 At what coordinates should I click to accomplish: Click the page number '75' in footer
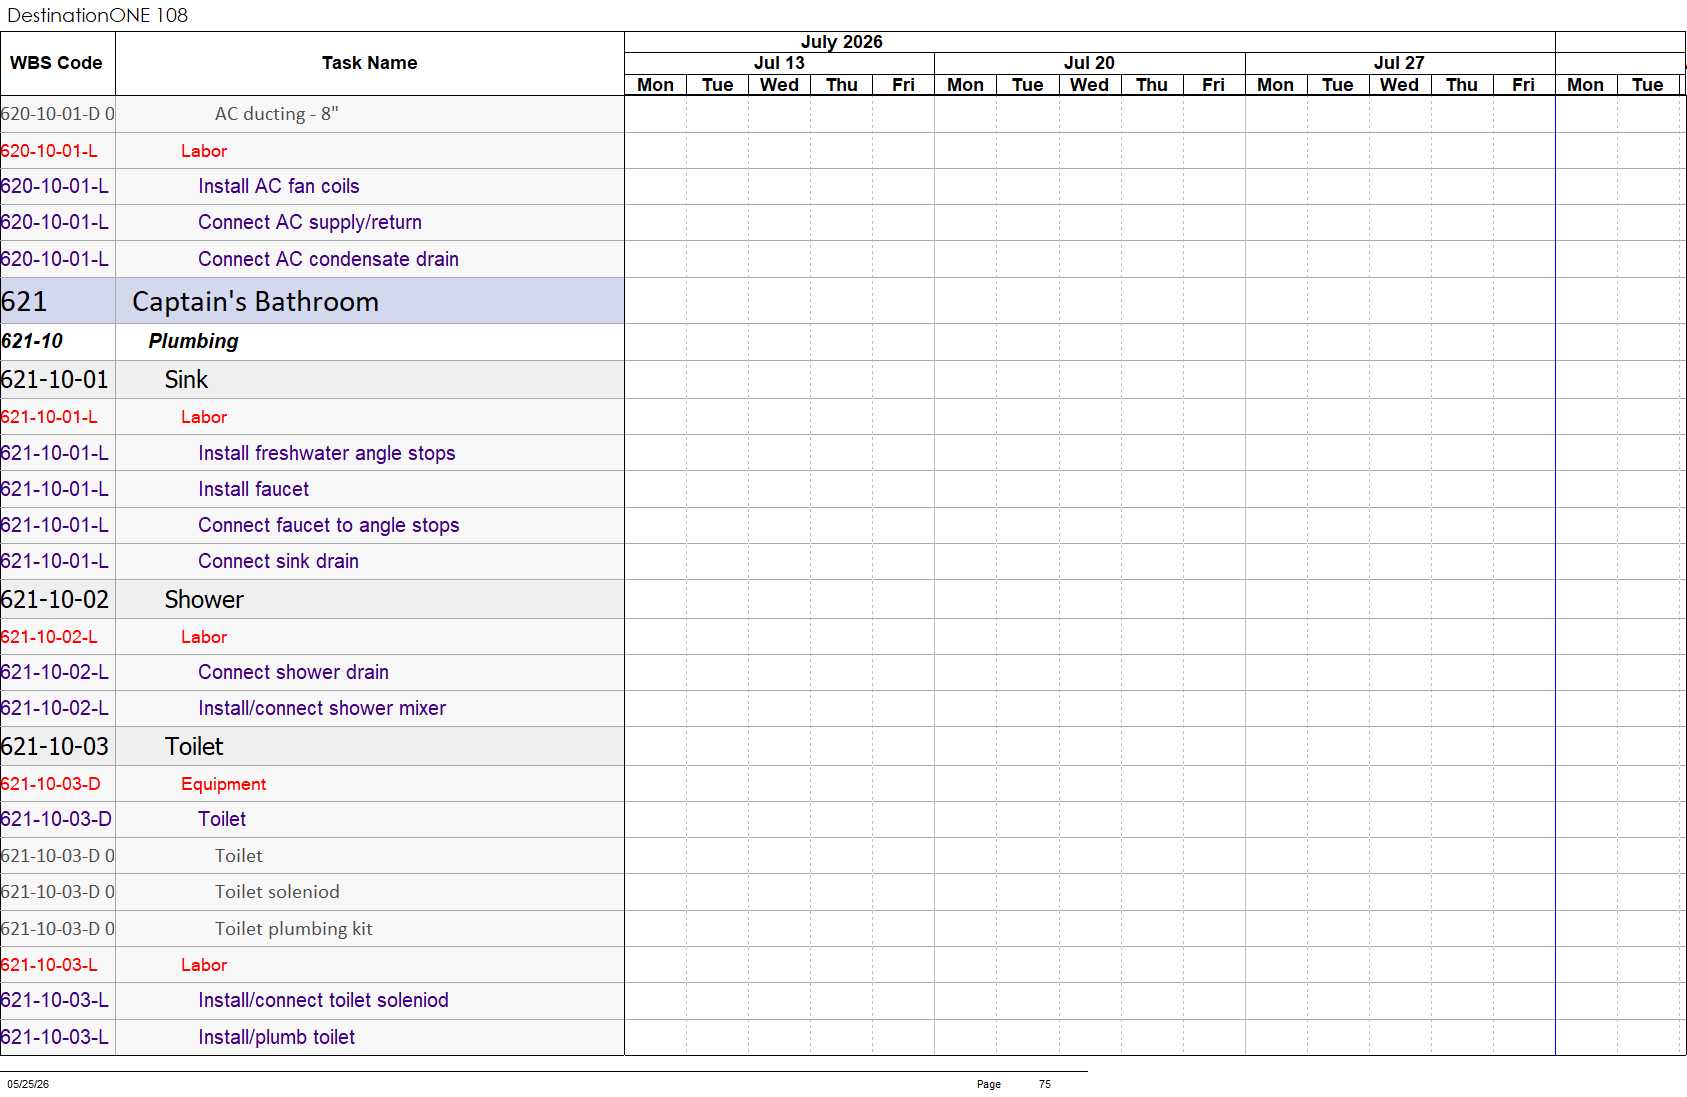click(x=1045, y=1084)
